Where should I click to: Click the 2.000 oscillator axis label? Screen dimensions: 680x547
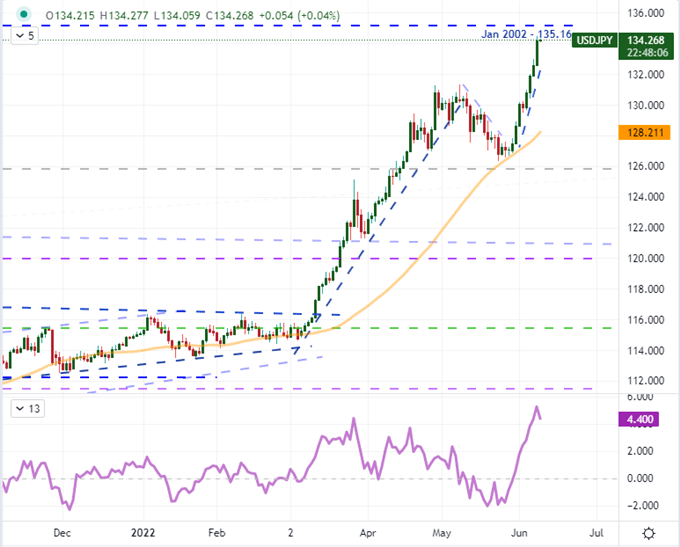pyautogui.click(x=640, y=451)
